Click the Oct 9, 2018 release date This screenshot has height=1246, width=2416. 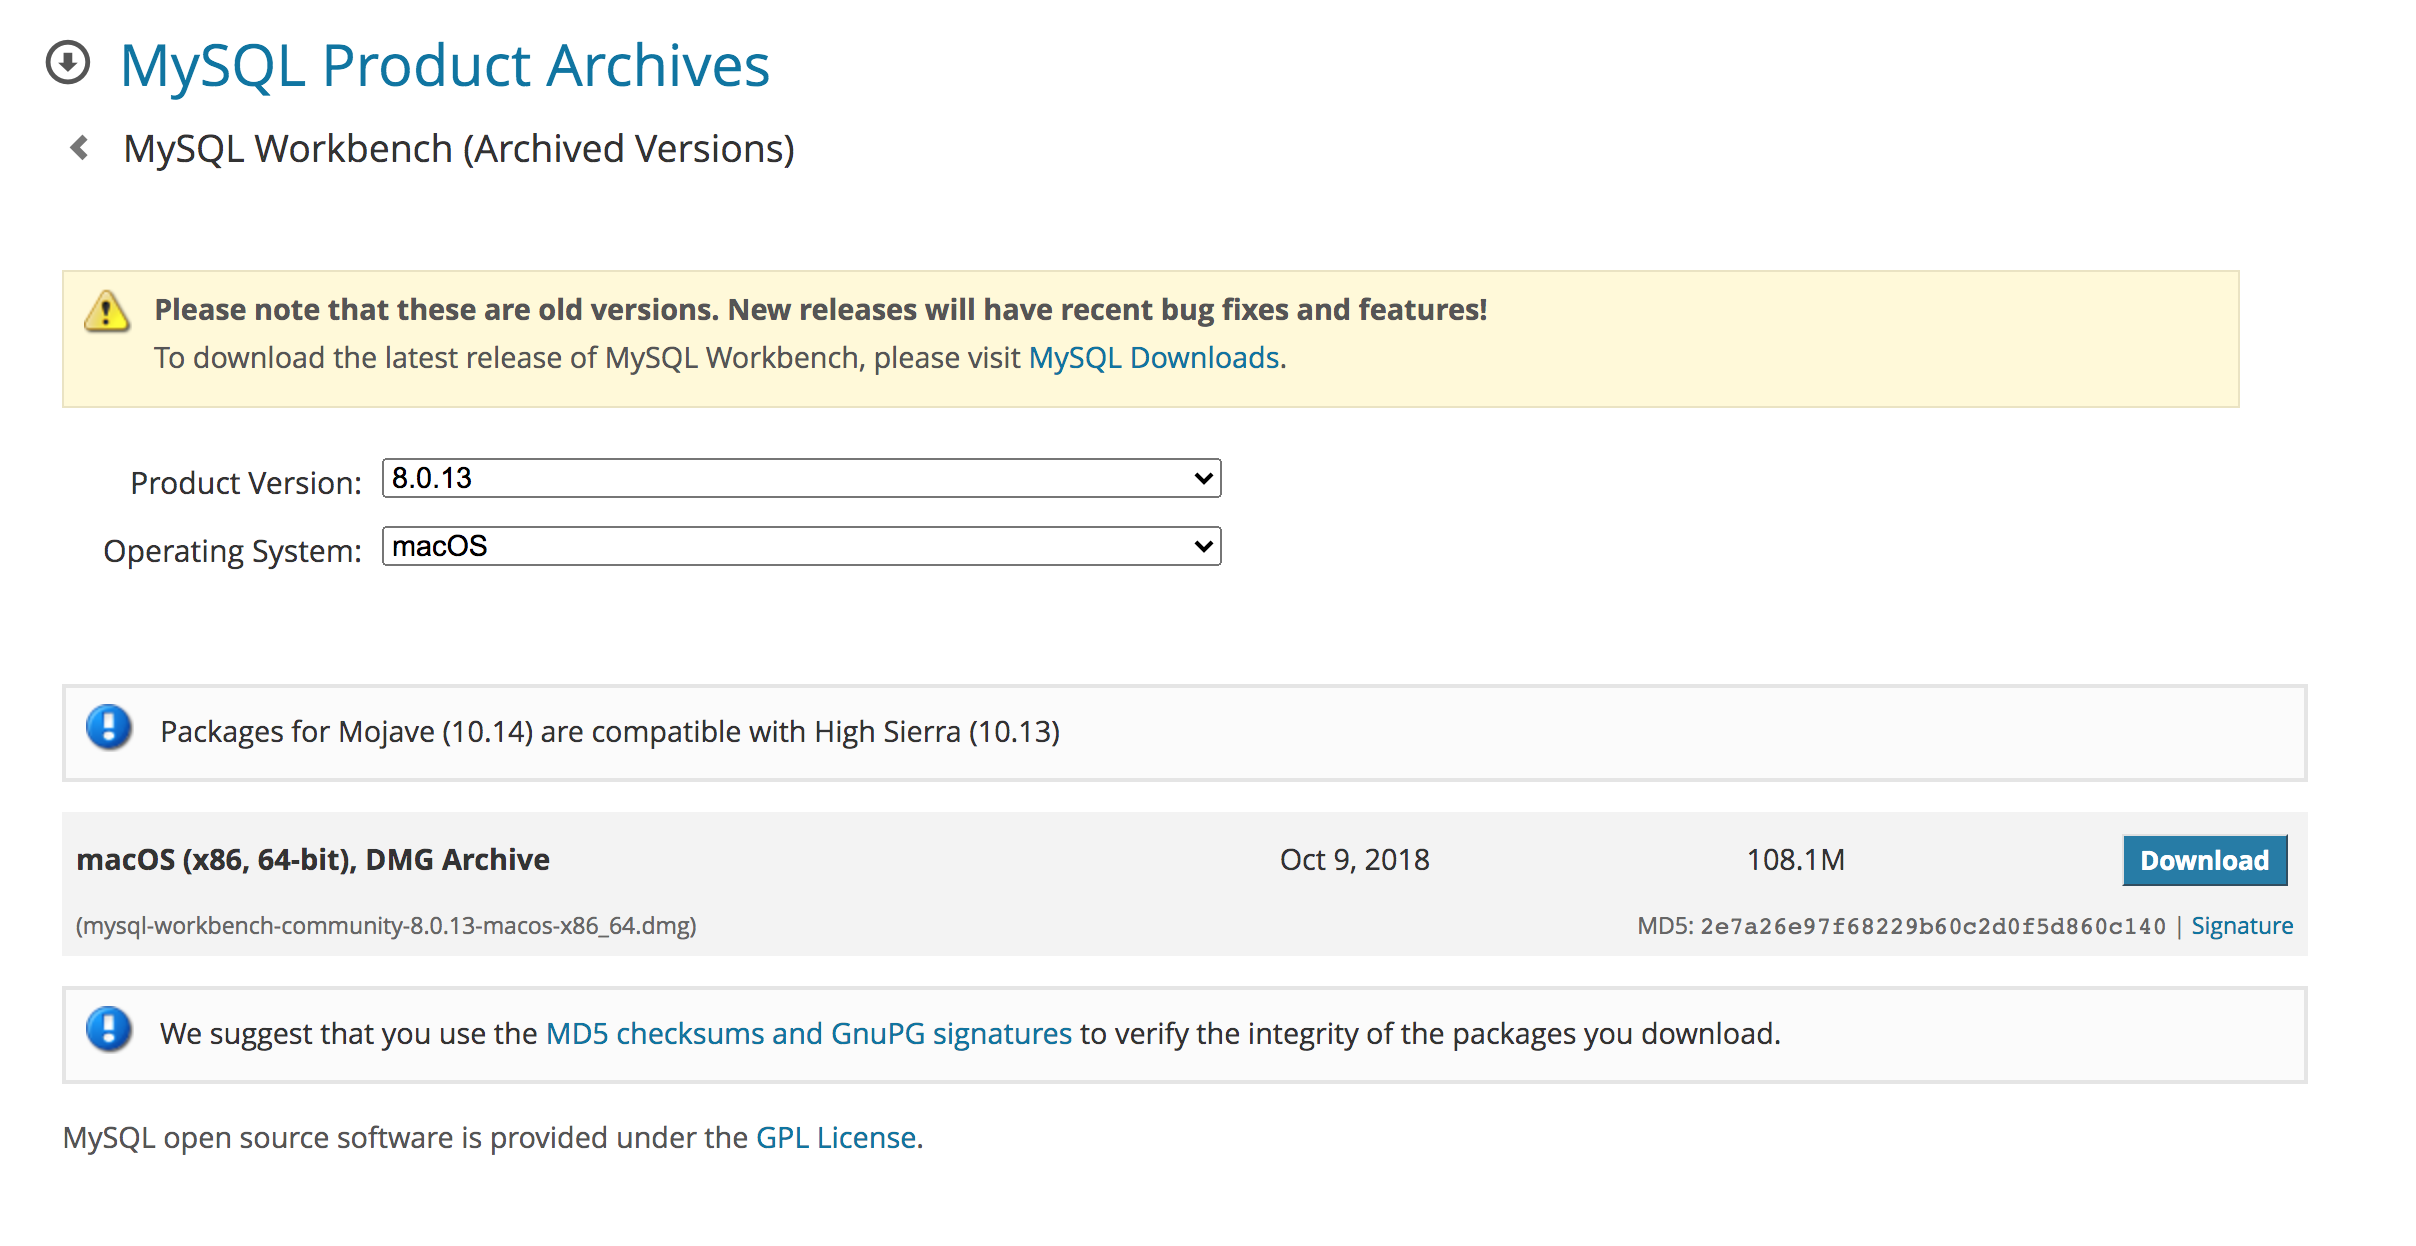(1354, 860)
